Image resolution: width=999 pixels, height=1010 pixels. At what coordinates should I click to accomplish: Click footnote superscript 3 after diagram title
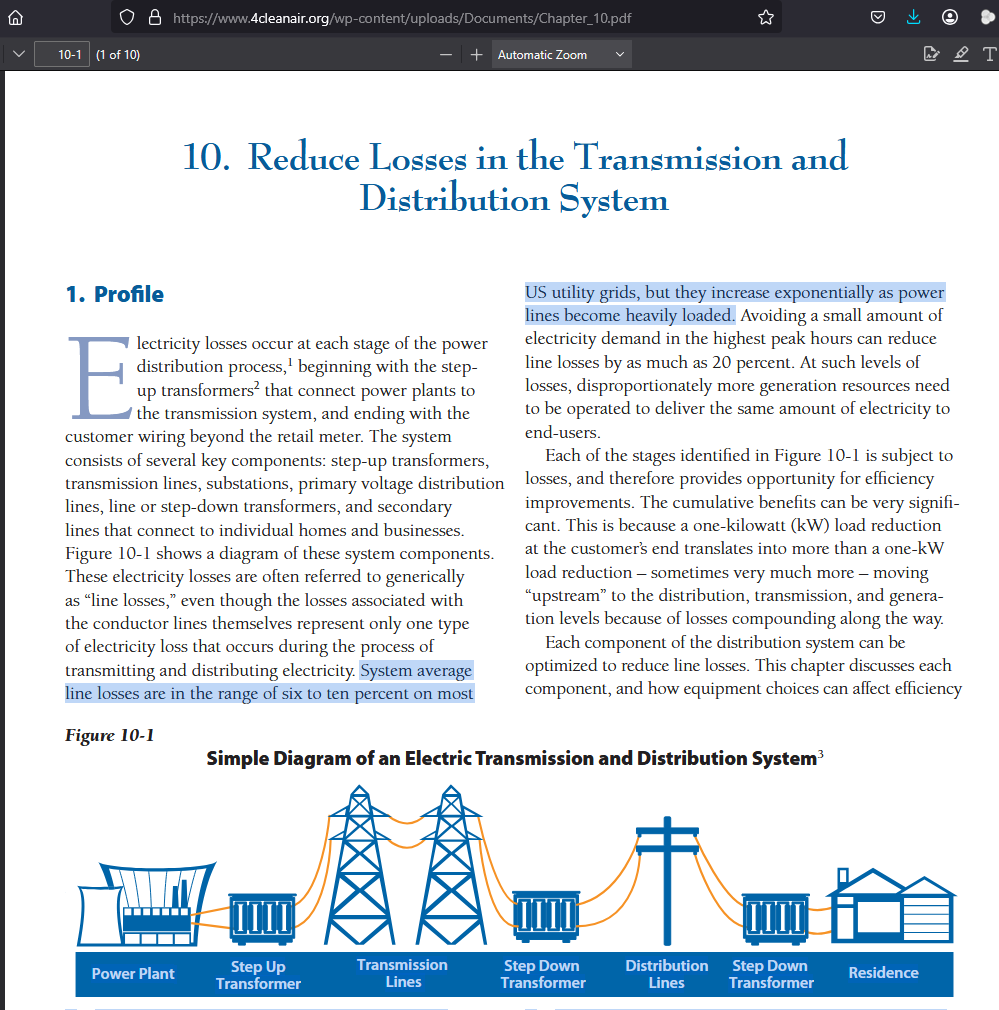pos(820,754)
